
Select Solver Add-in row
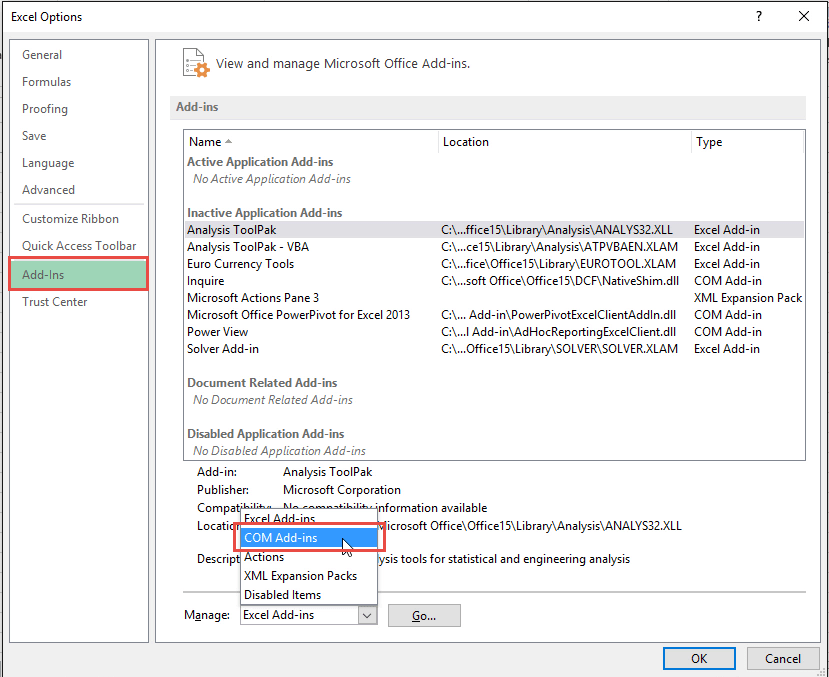(494, 348)
